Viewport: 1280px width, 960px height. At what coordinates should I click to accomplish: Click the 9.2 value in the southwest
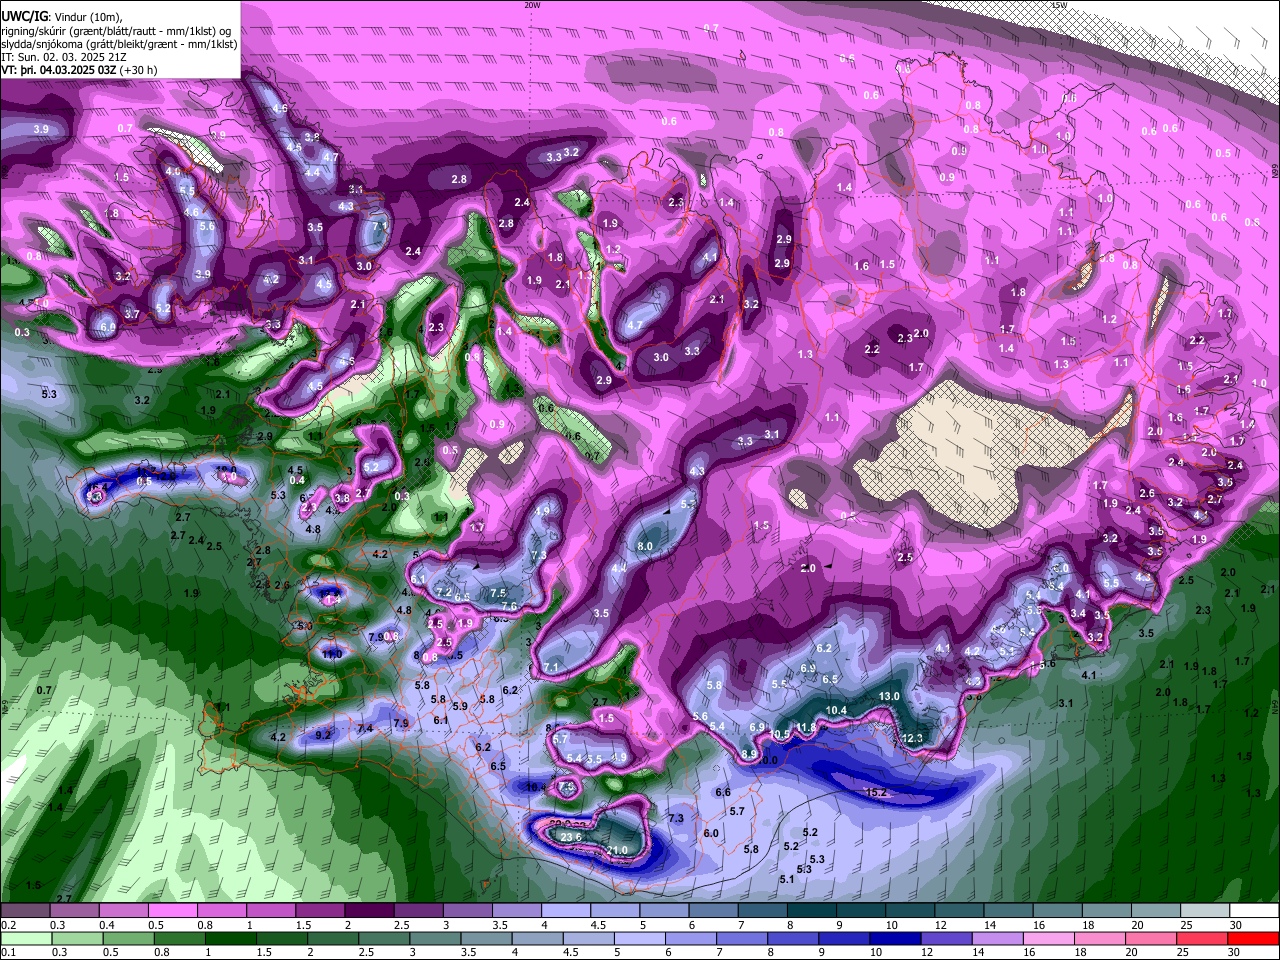[x=323, y=735]
